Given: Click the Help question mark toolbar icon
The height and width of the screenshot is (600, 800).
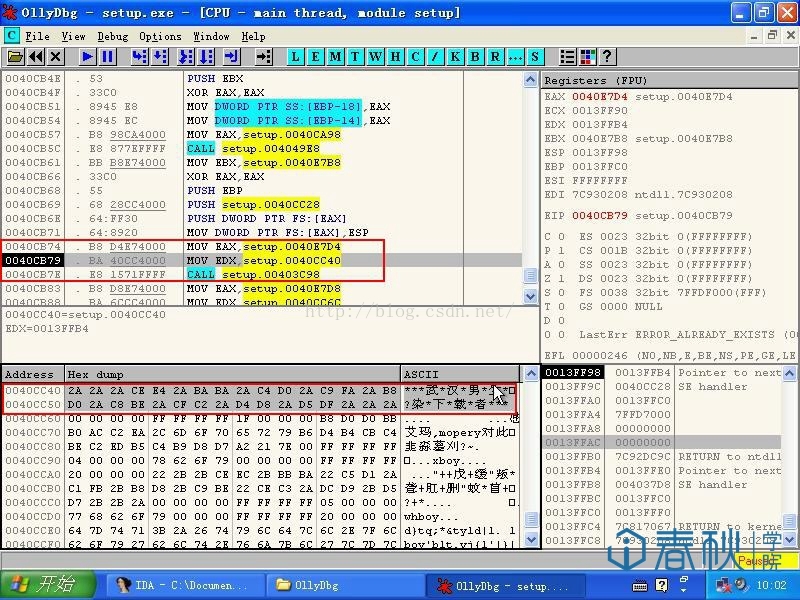Looking at the screenshot, I should click(x=607, y=56).
